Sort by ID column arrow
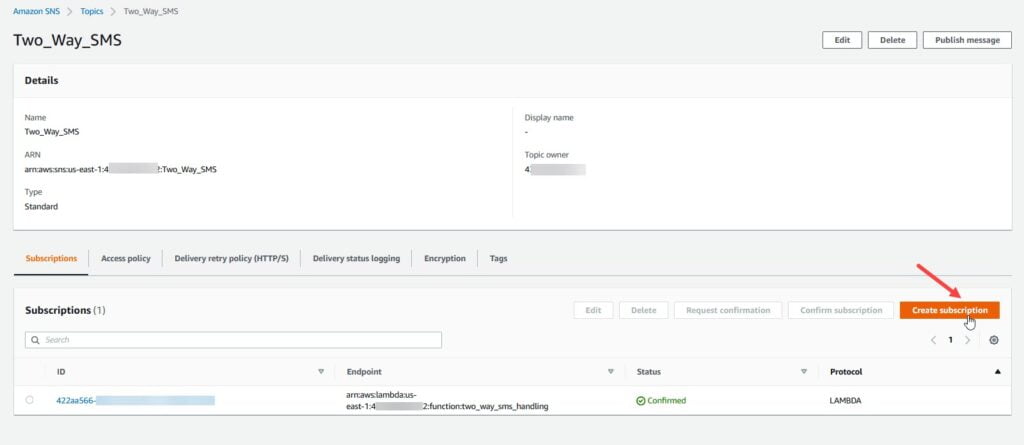This screenshot has width=1024, height=445. (321, 371)
